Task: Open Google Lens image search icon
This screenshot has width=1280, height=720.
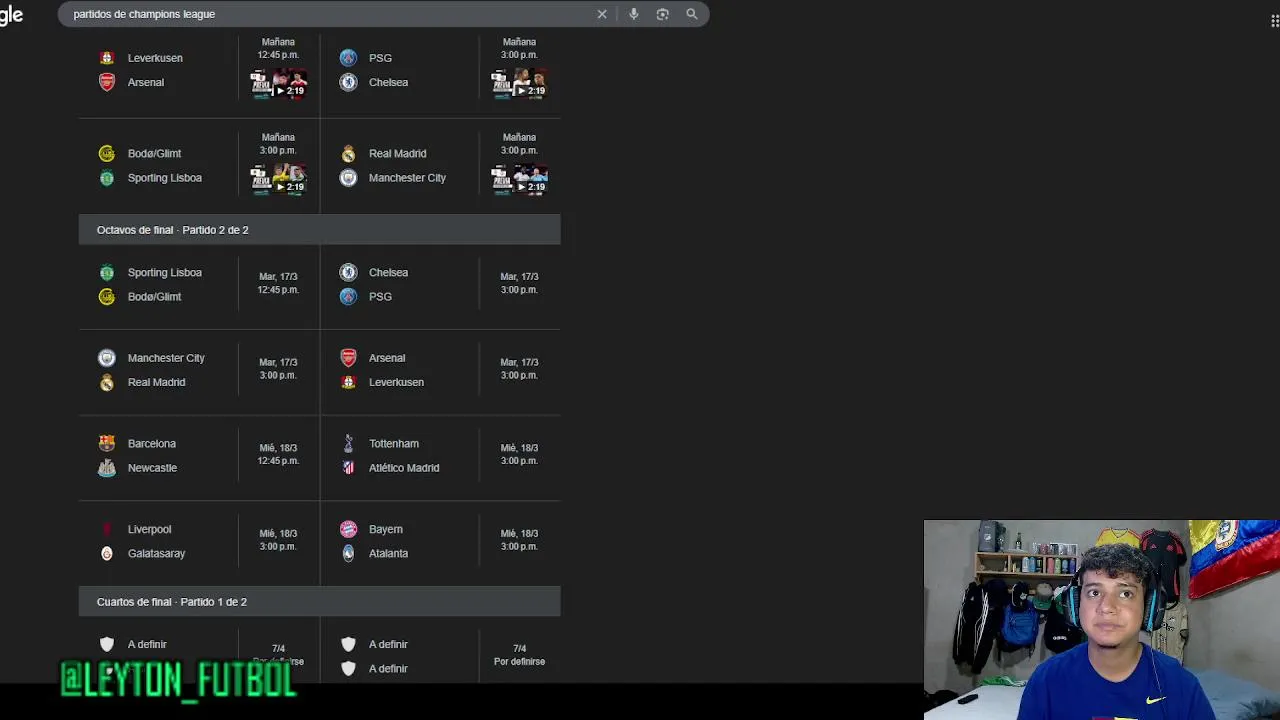Action: pos(662,14)
